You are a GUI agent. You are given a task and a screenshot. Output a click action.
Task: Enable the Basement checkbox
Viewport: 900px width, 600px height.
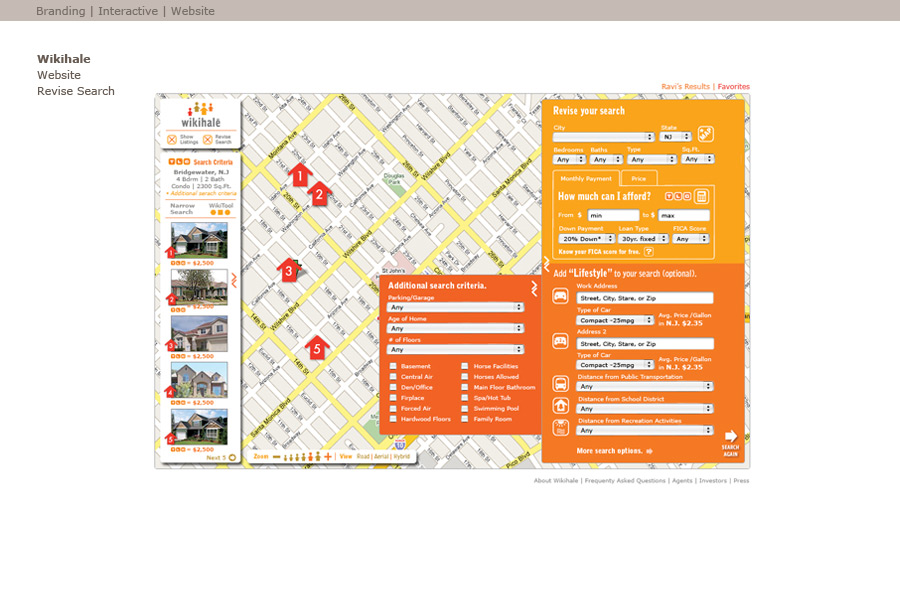[393, 366]
